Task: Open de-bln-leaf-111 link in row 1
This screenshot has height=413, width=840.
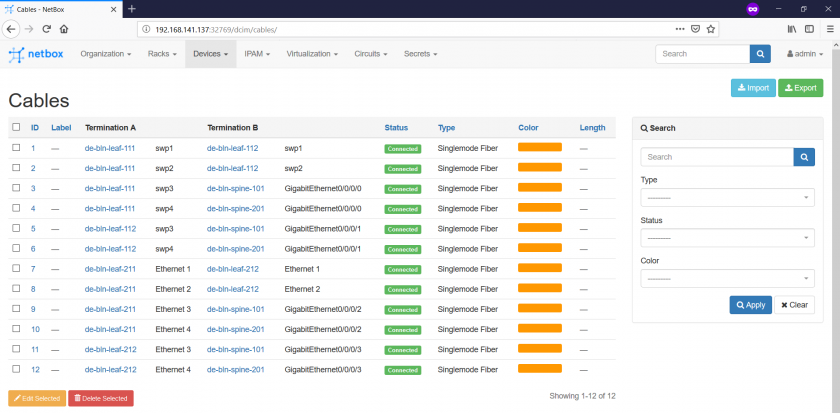Action: [110, 148]
